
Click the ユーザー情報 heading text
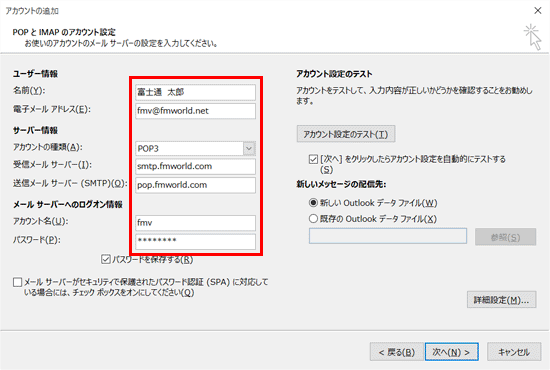(x=35, y=74)
